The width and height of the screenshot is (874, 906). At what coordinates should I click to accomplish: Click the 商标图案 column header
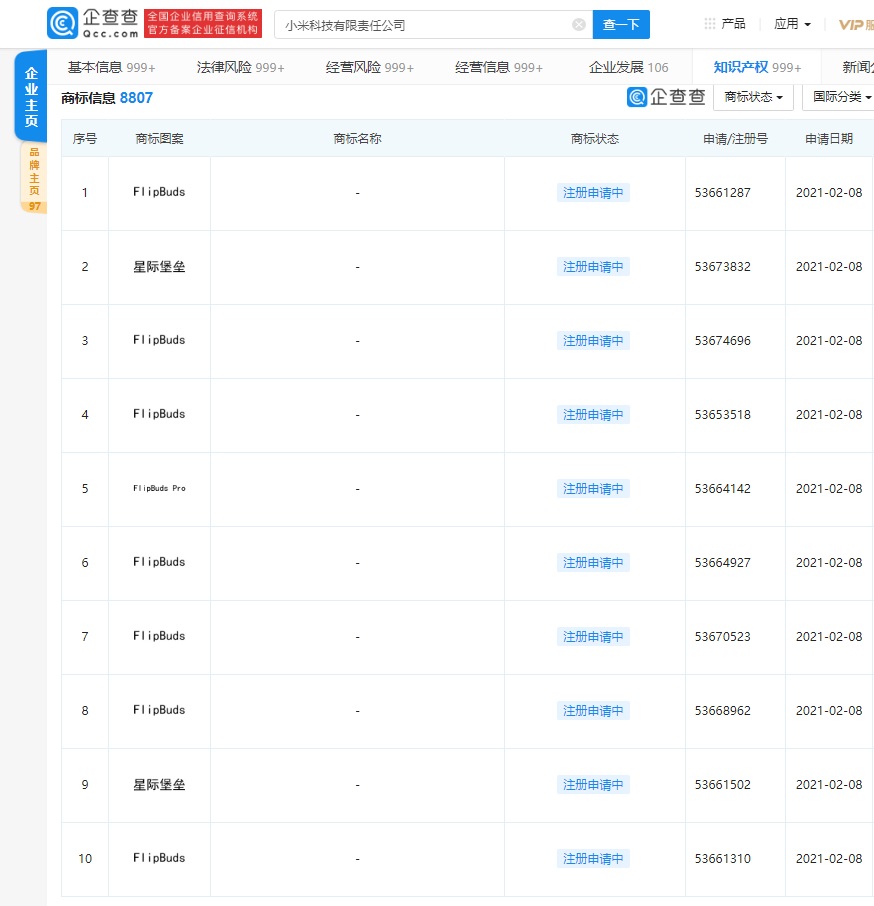coord(159,139)
